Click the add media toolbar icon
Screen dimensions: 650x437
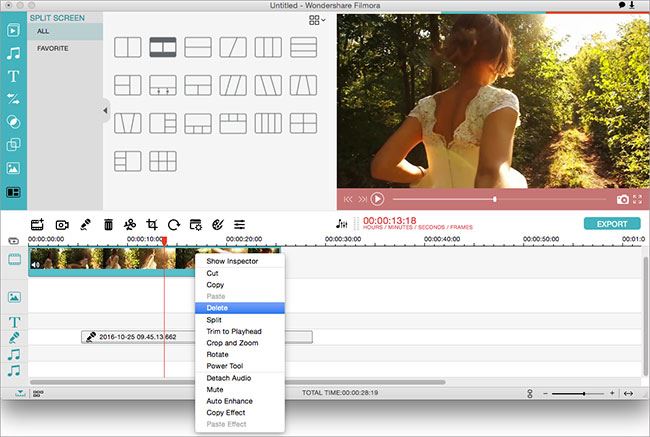tap(37, 224)
